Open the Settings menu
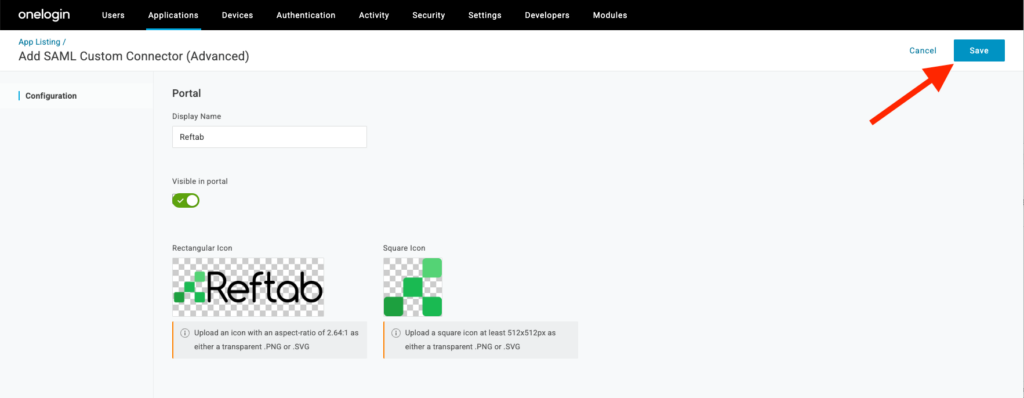1024x398 pixels. click(x=485, y=15)
